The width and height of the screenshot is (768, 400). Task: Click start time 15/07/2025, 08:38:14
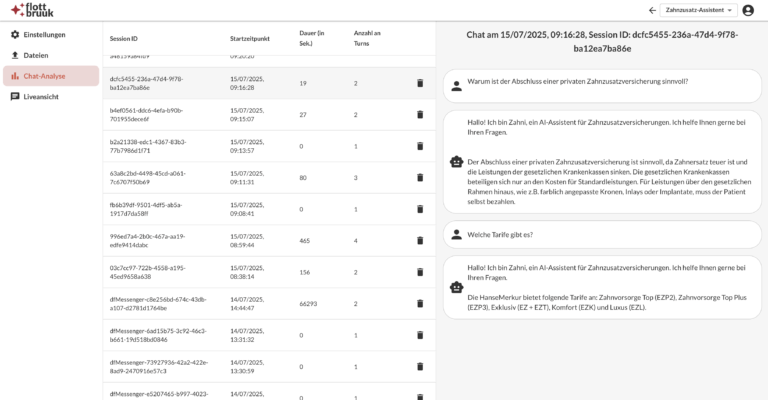(x=247, y=272)
